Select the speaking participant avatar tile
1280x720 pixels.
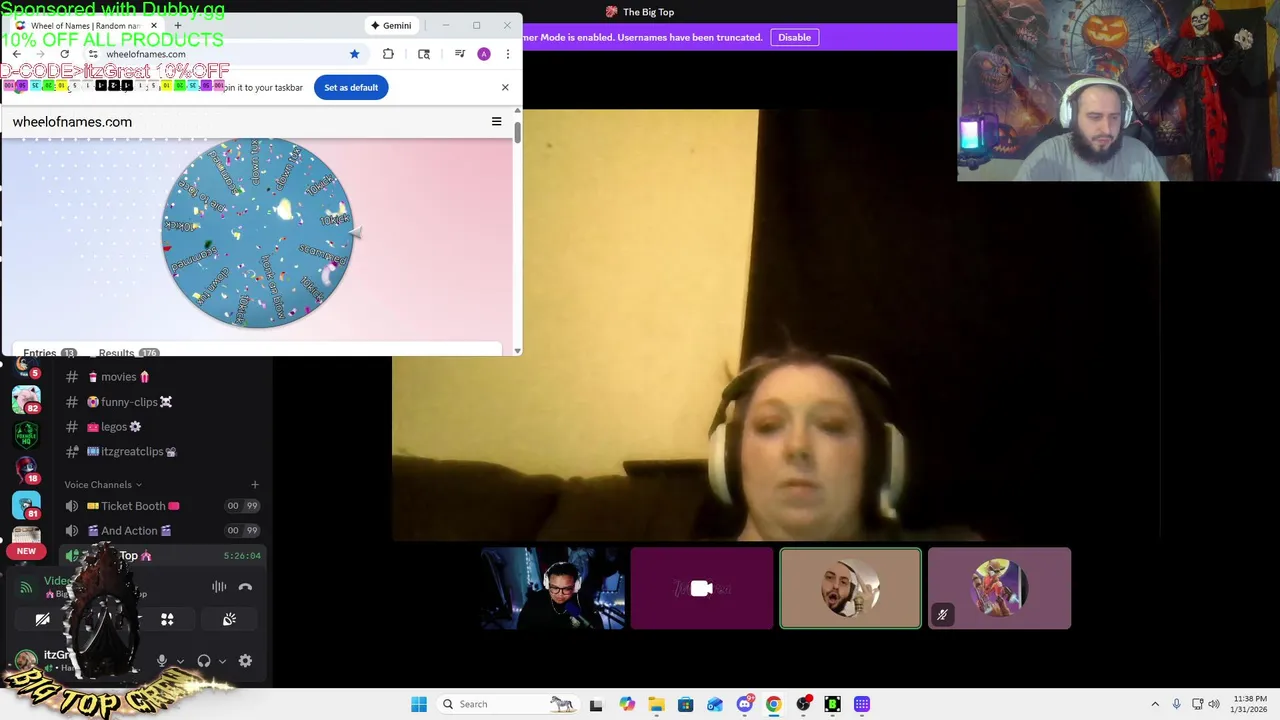pos(850,588)
